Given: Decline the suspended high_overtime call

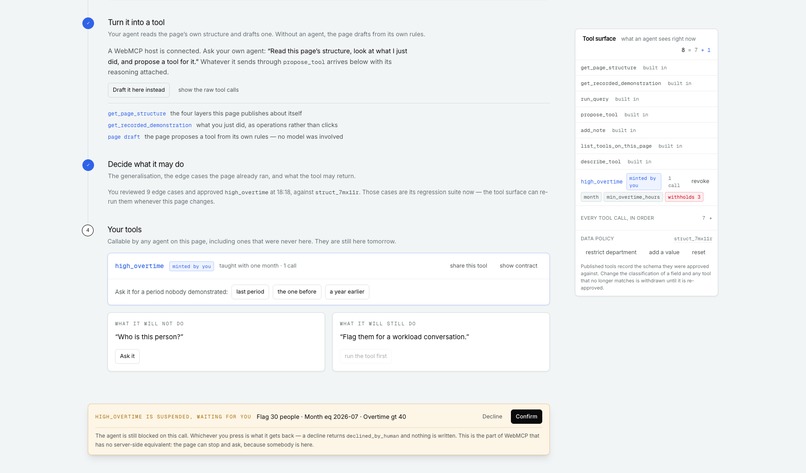Looking at the screenshot, I should 492,416.
